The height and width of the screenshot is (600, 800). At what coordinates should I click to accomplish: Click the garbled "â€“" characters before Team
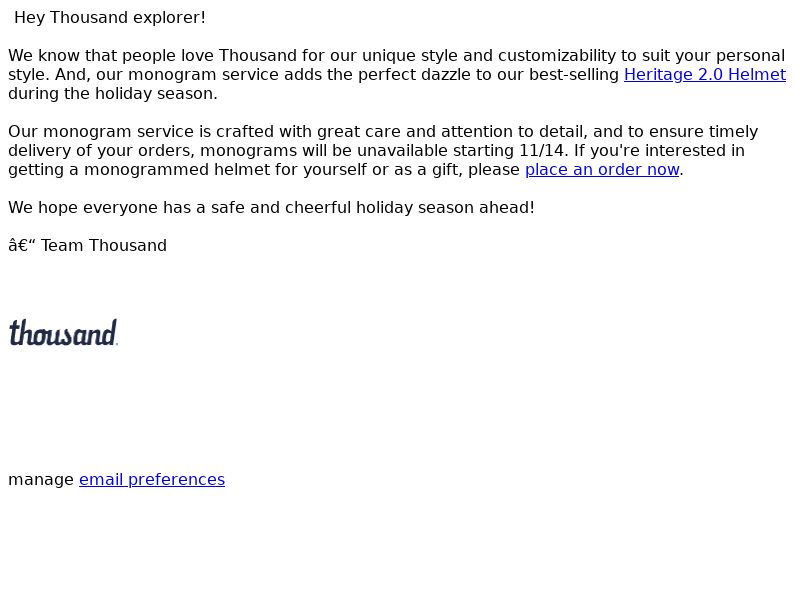(x=22, y=246)
